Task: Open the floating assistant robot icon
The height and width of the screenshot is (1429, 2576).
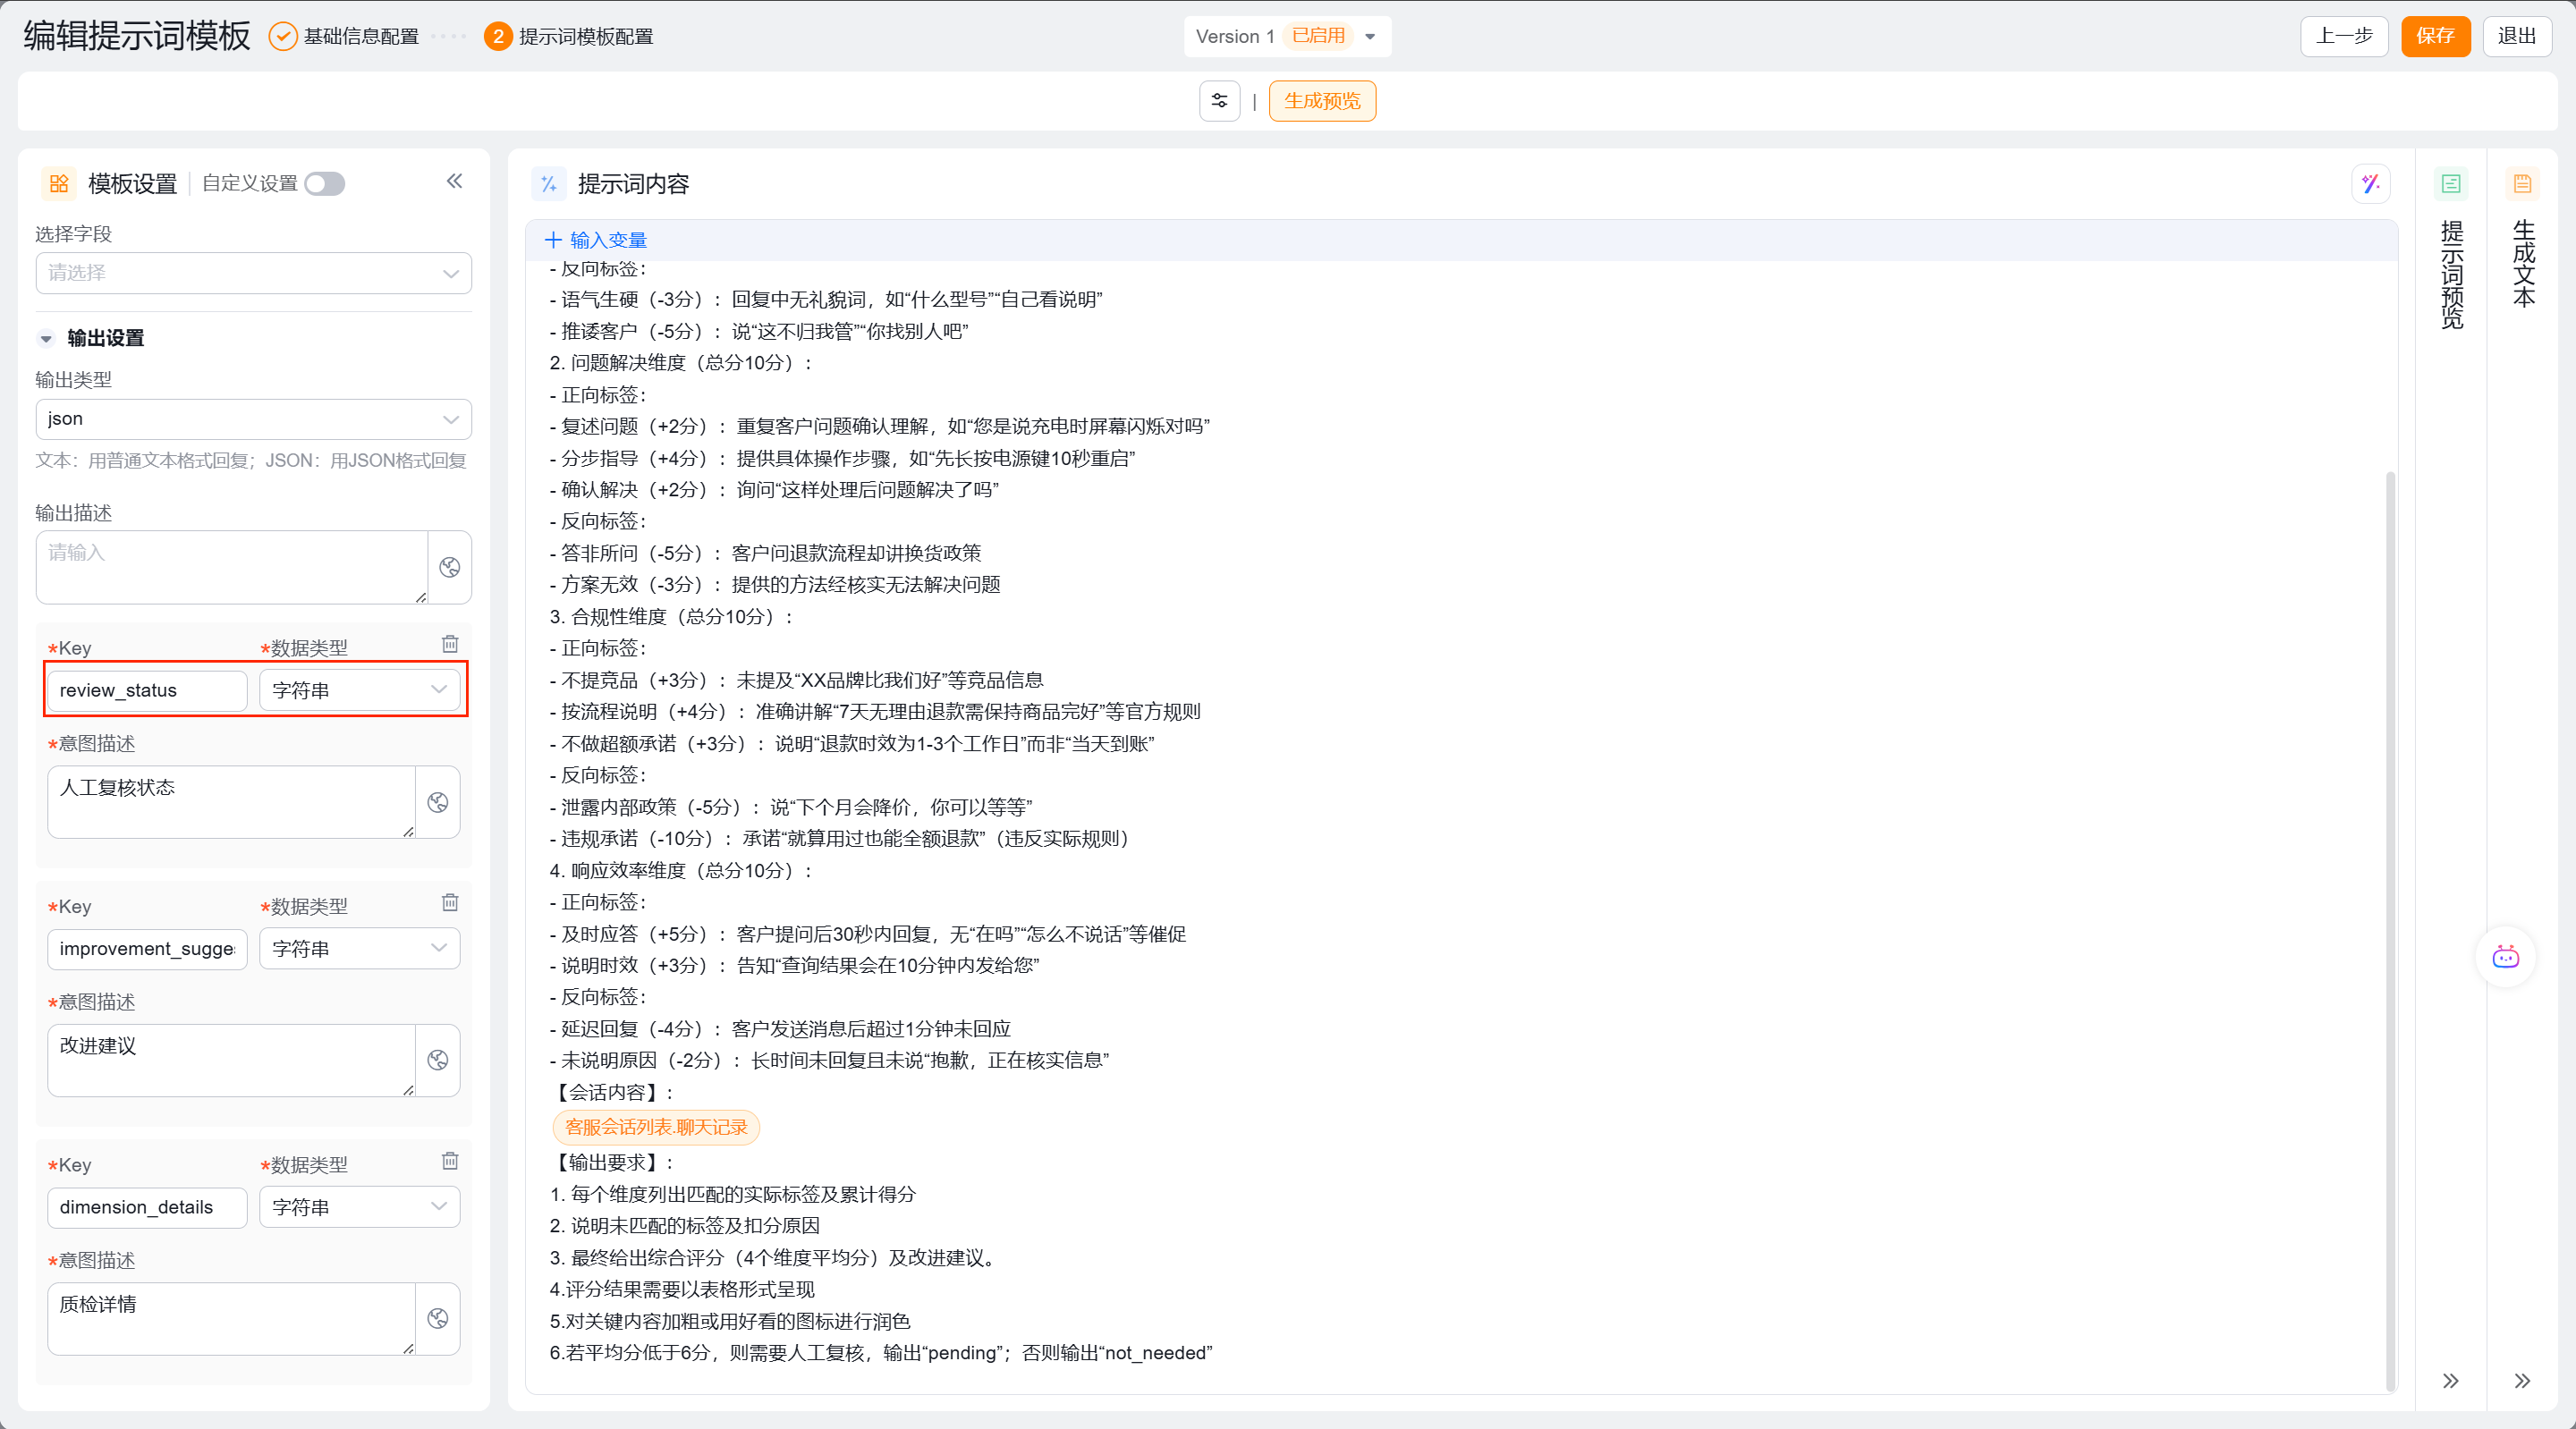Action: 2505,957
